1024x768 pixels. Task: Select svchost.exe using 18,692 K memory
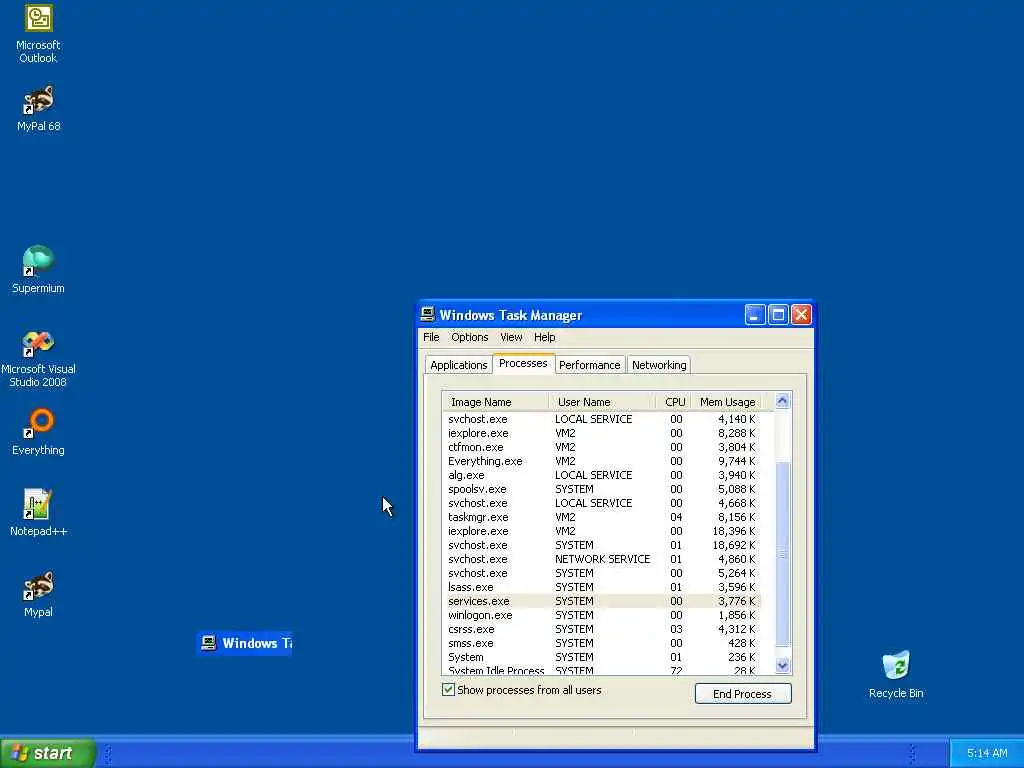point(601,545)
